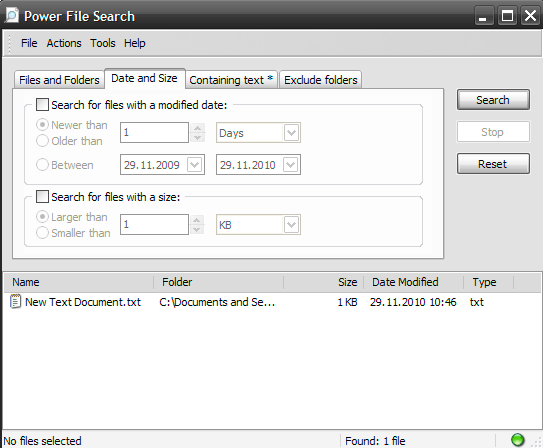Sort results by the Type column header
The height and width of the screenshot is (448, 543).
click(488, 282)
